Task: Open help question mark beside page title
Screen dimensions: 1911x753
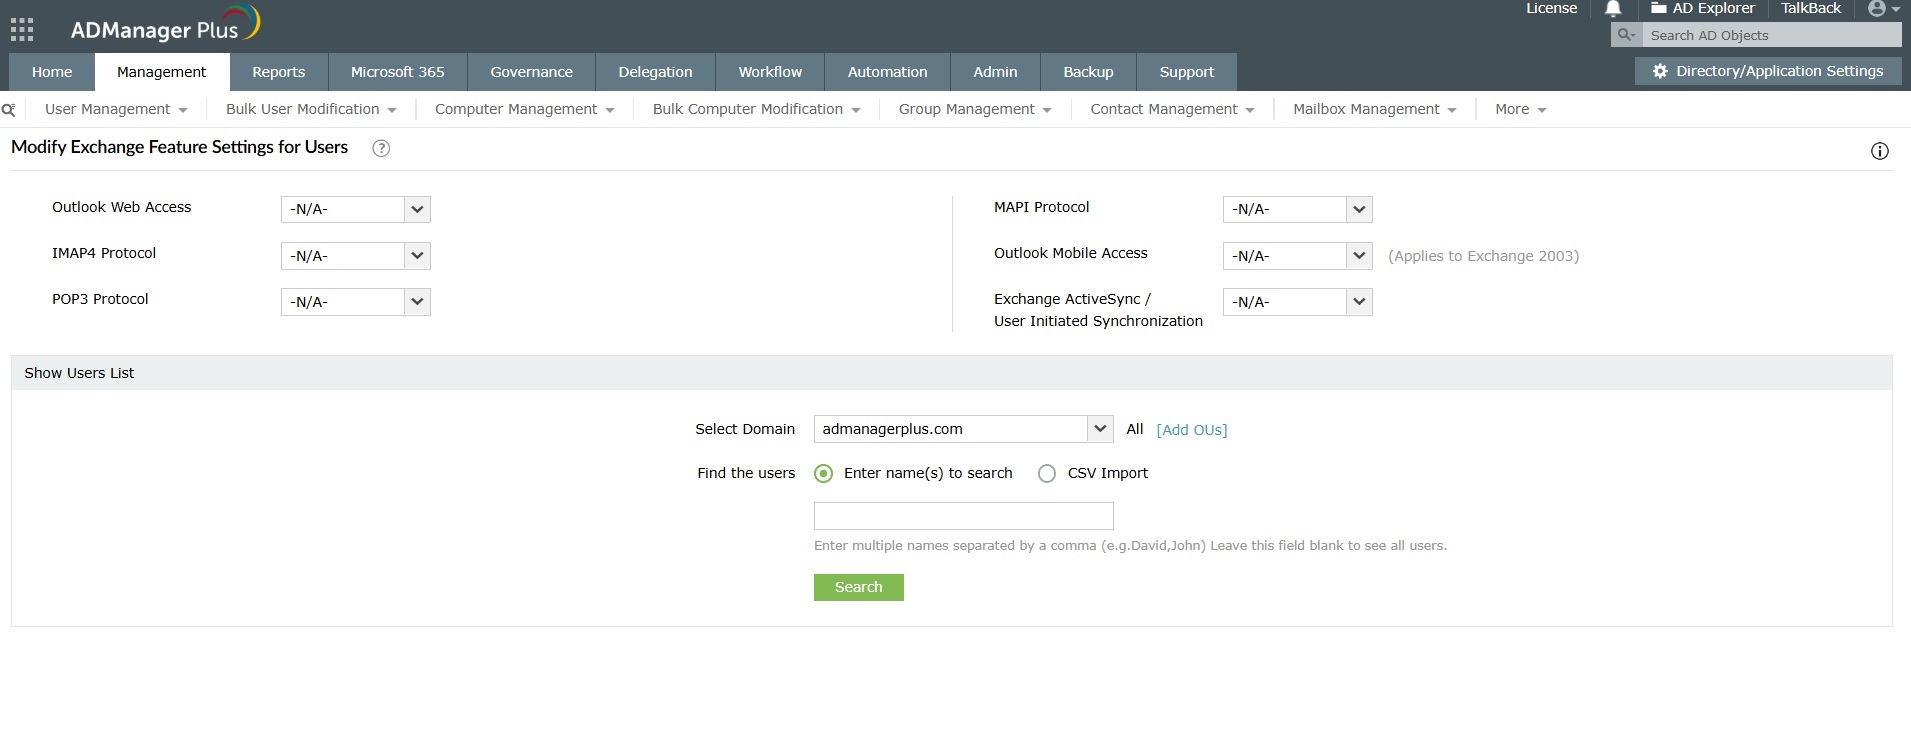Action: [381, 148]
